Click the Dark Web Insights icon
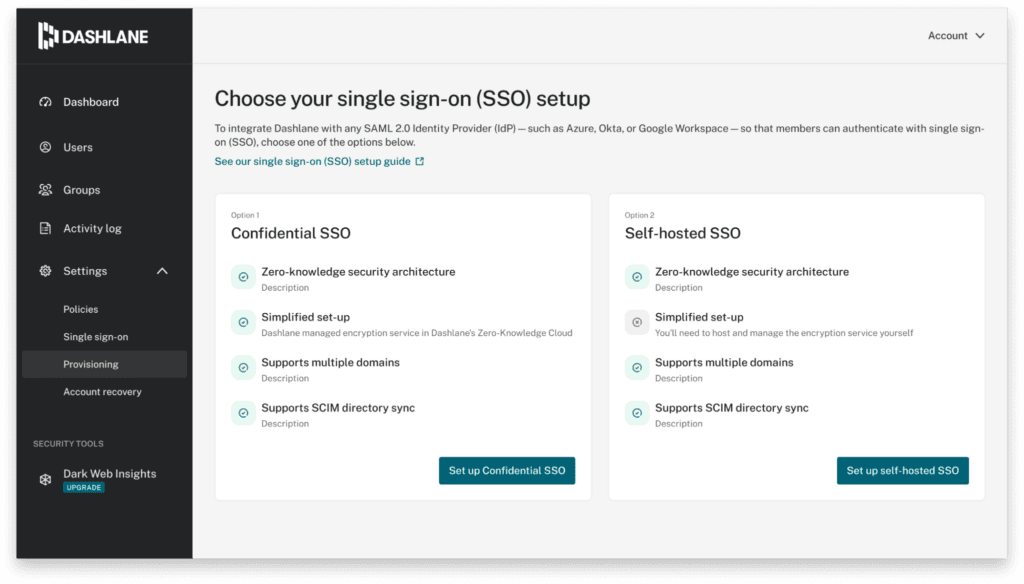This screenshot has height=584, width=1024. pyautogui.click(x=45, y=479)
